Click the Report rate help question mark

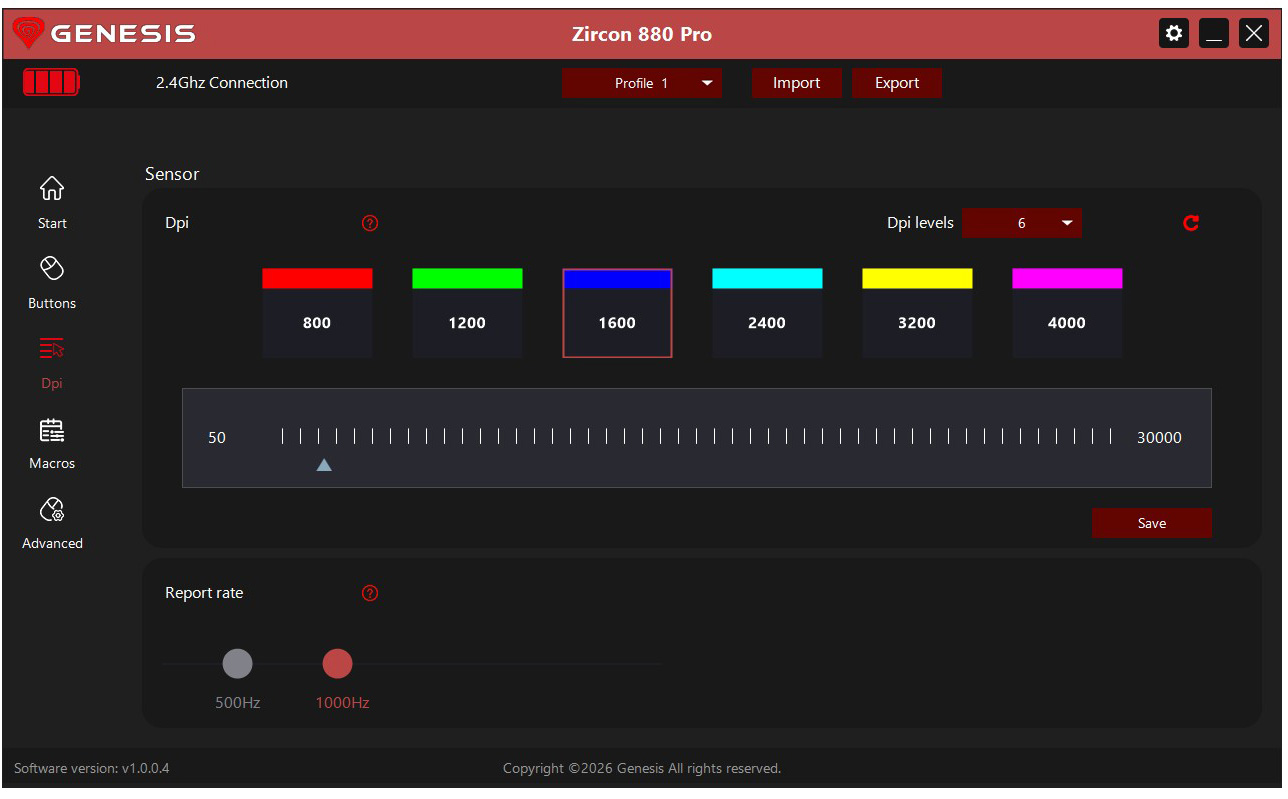point(370,593)
